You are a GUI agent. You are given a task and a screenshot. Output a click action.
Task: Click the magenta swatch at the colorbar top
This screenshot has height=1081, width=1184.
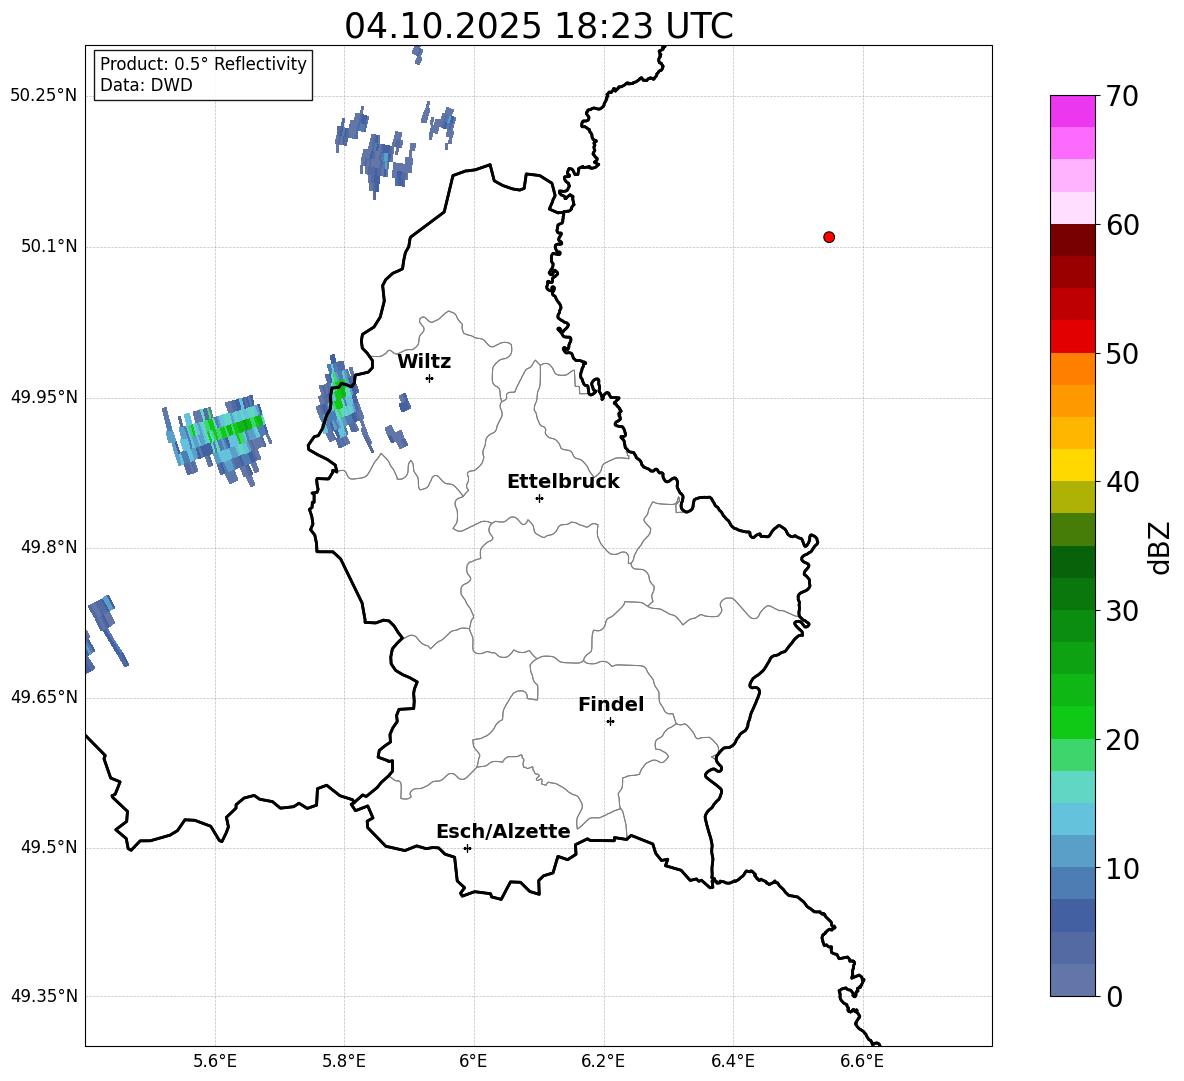1073,111
